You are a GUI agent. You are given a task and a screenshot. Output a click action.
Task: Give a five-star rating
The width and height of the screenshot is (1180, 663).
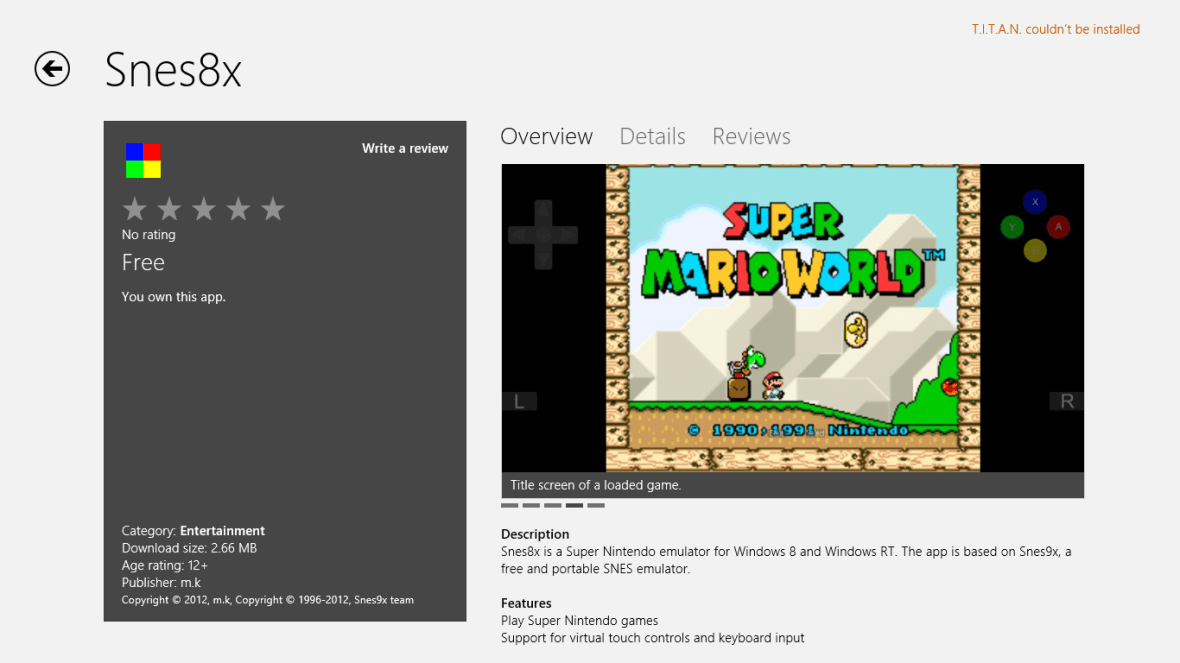(272, 209)
